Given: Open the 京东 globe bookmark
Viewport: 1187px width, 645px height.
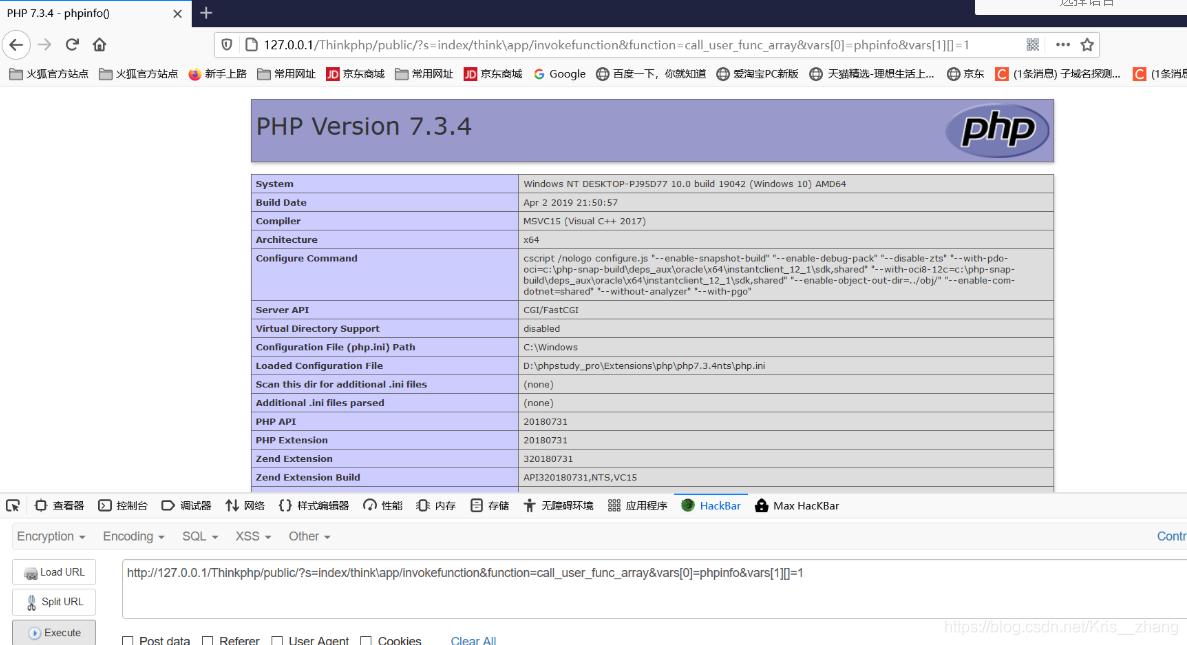Looking at the screenshot, I should click(965, 73).
